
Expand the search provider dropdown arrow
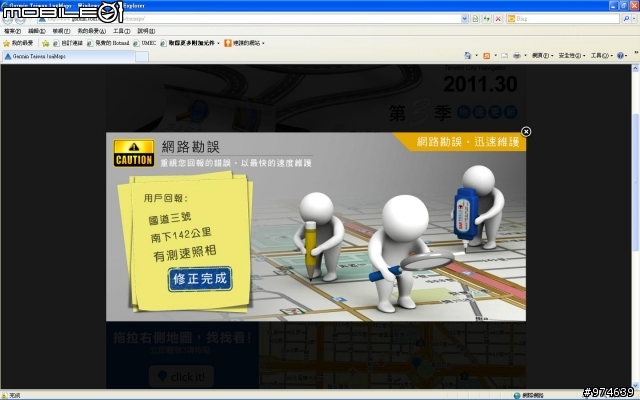point(635,19)
